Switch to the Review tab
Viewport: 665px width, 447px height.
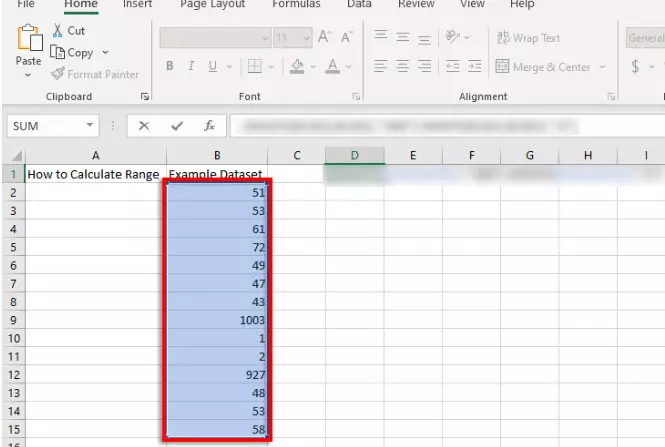416,4
